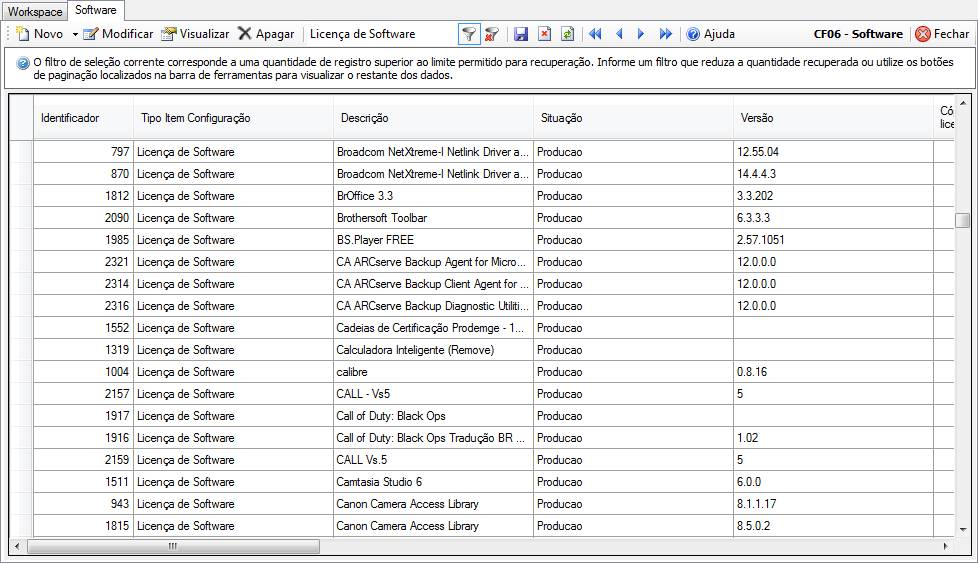
Task: Sort by the Descrição column header
Action: [433, 117]
